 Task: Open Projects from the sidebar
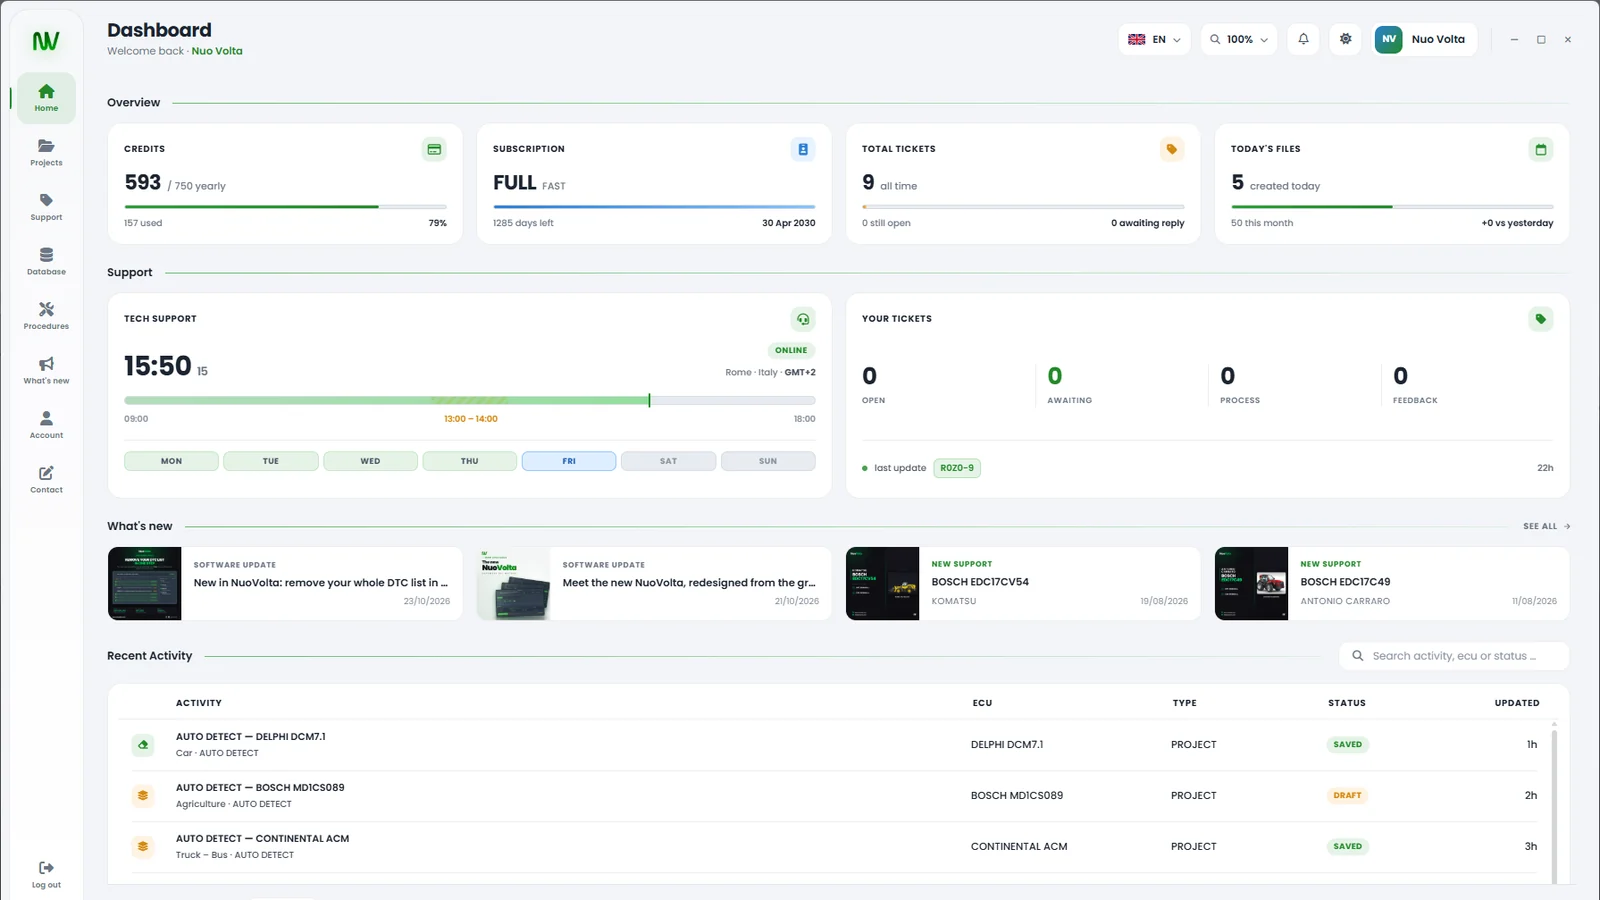click(46, 152)
